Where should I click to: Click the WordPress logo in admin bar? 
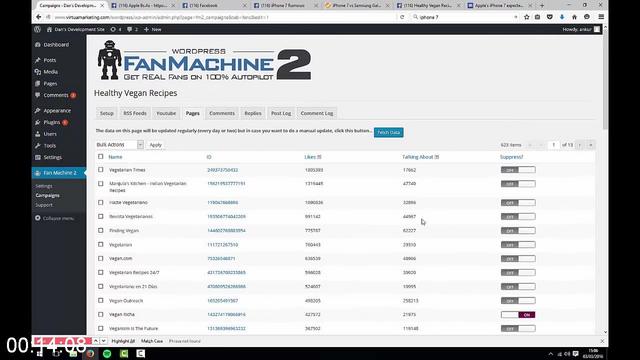click(x=38, y=29)
